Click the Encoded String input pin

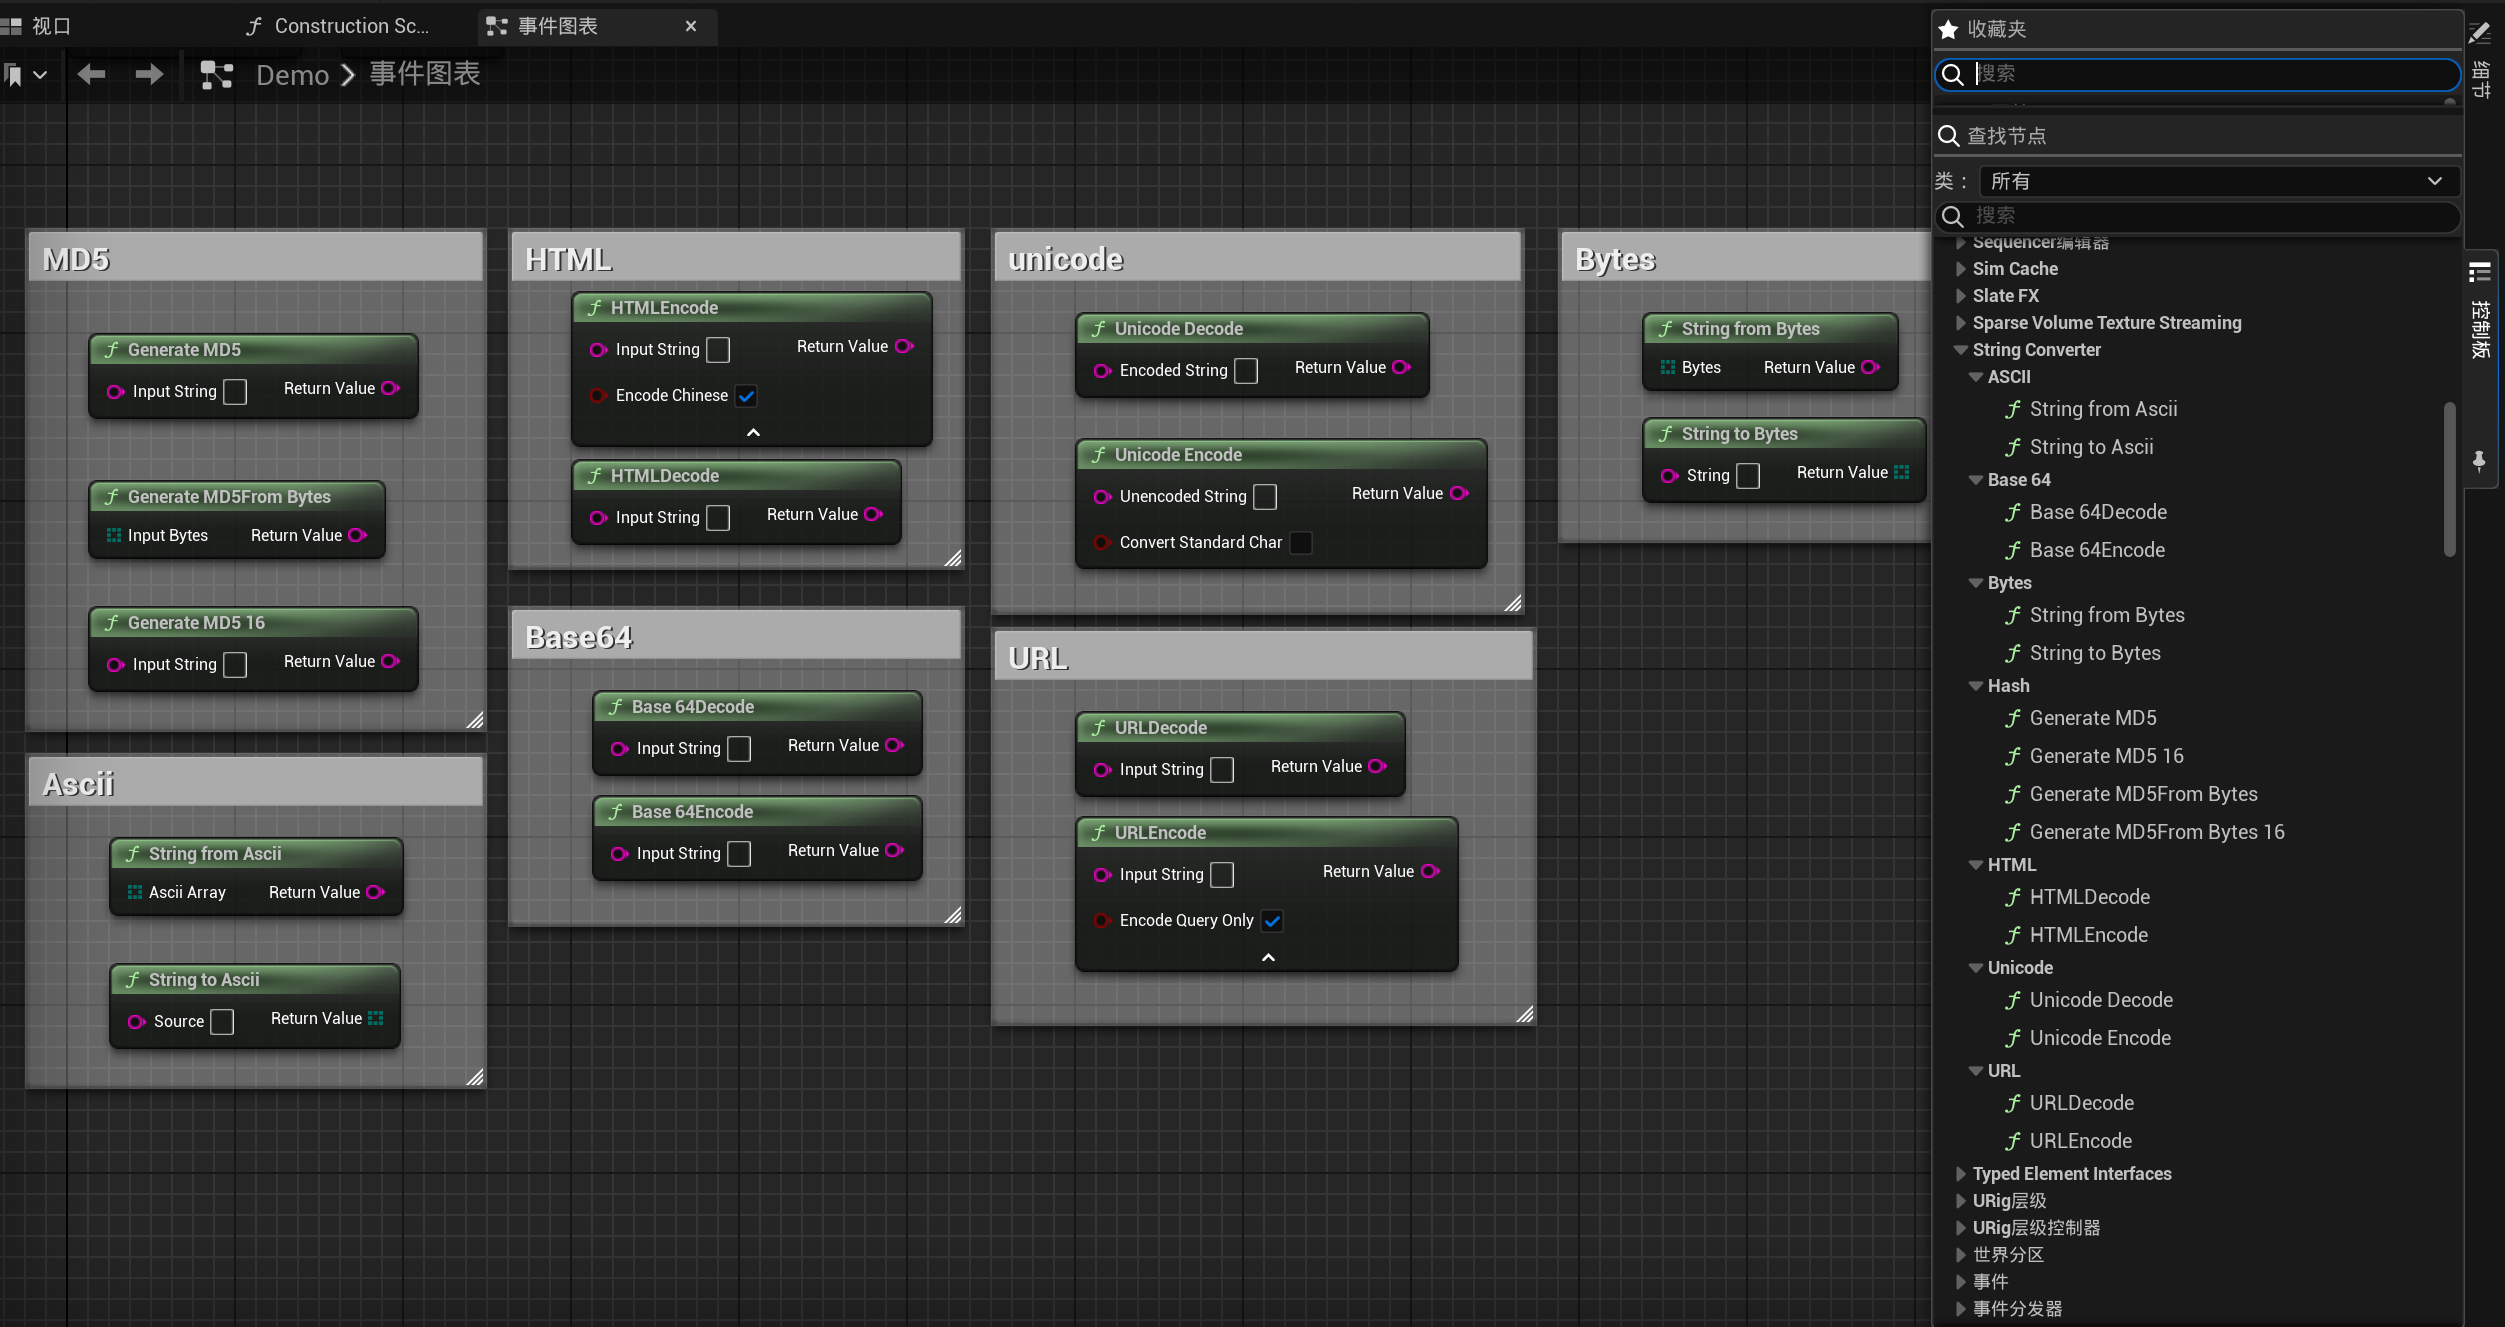click(x=1102, y=370)
